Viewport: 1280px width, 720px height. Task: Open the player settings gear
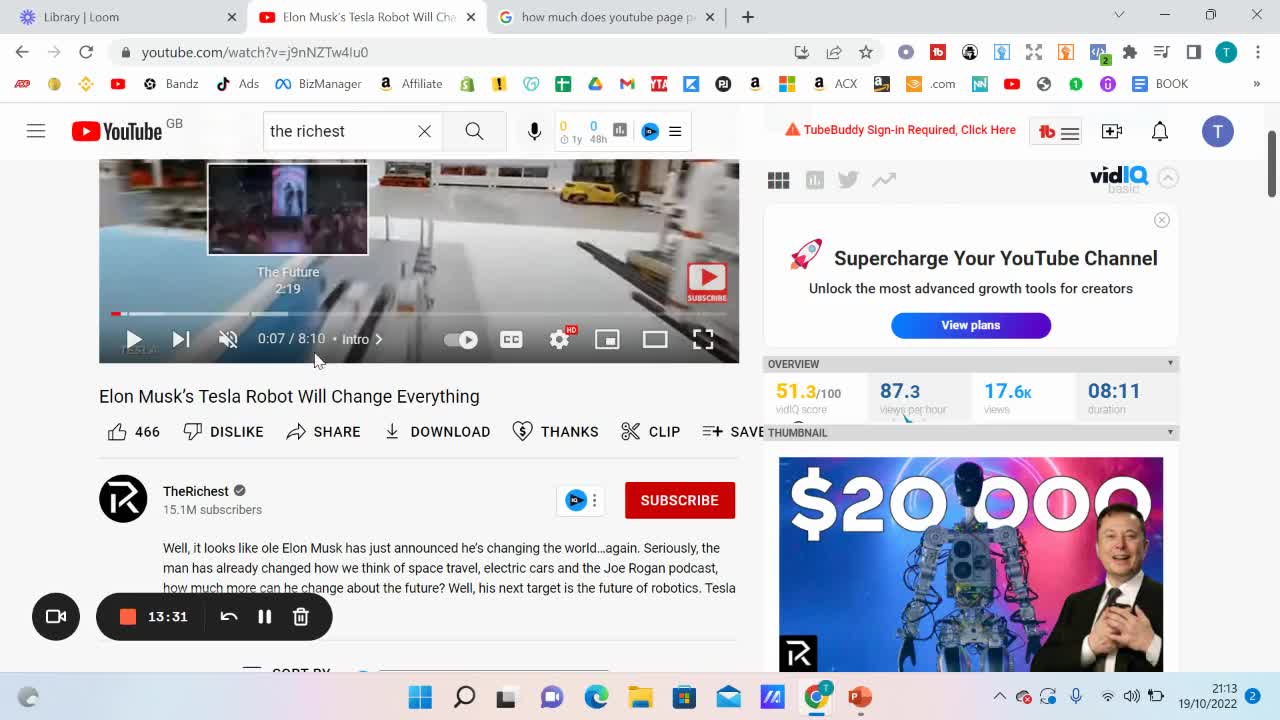pyautogui.click(x=559, y=339)
